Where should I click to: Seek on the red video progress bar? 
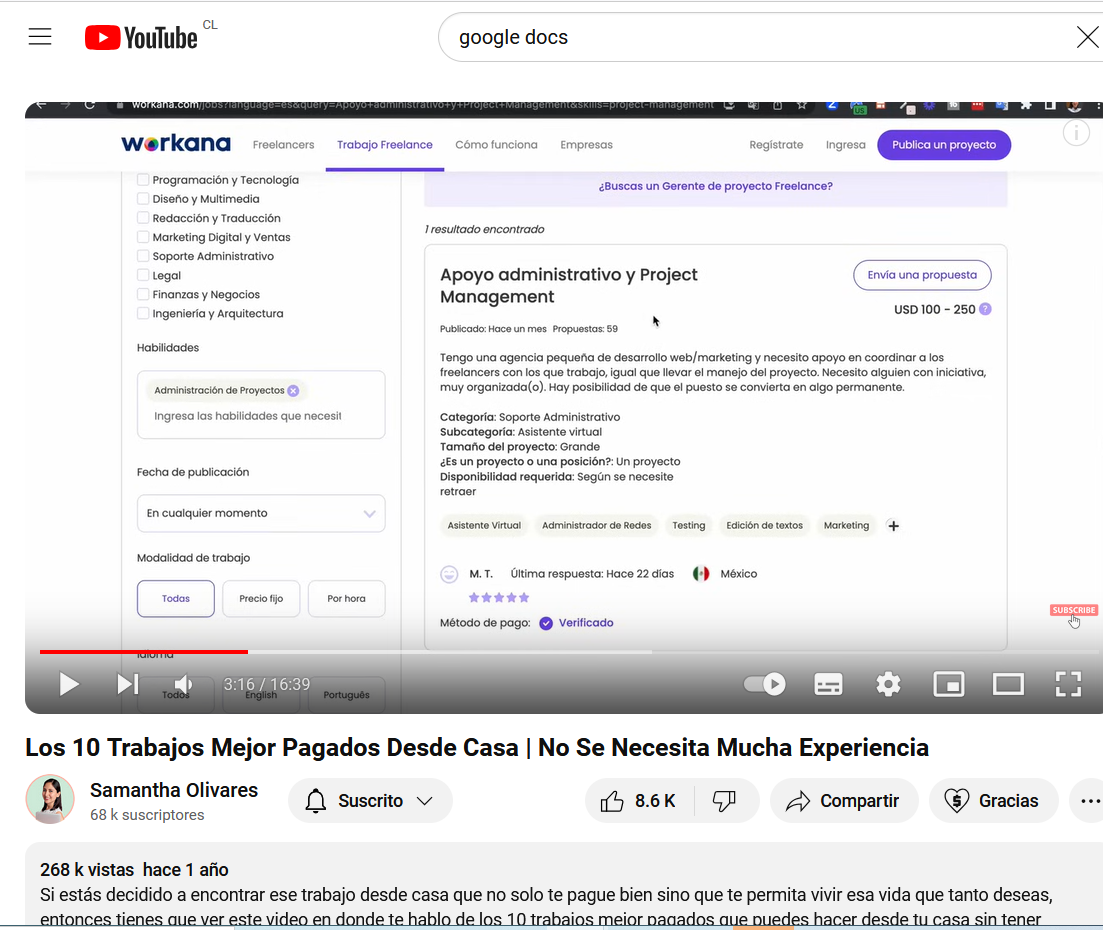pos(144,651)
